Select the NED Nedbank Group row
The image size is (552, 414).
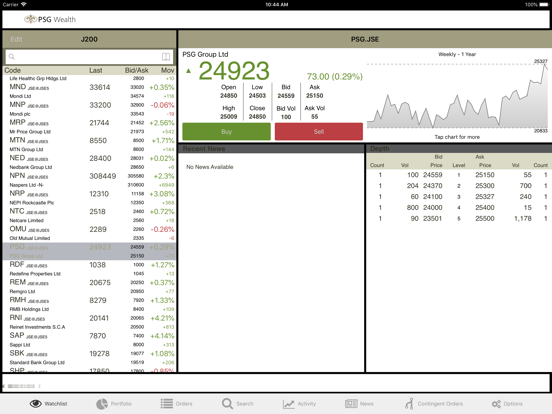point(89,162)
